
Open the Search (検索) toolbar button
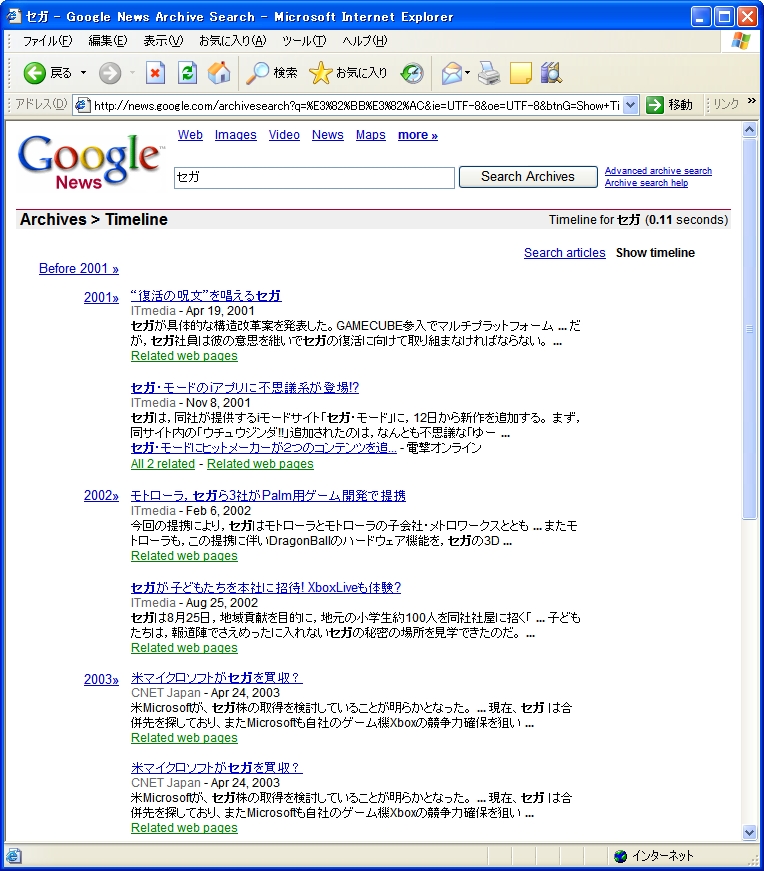[x=272, y=73]
